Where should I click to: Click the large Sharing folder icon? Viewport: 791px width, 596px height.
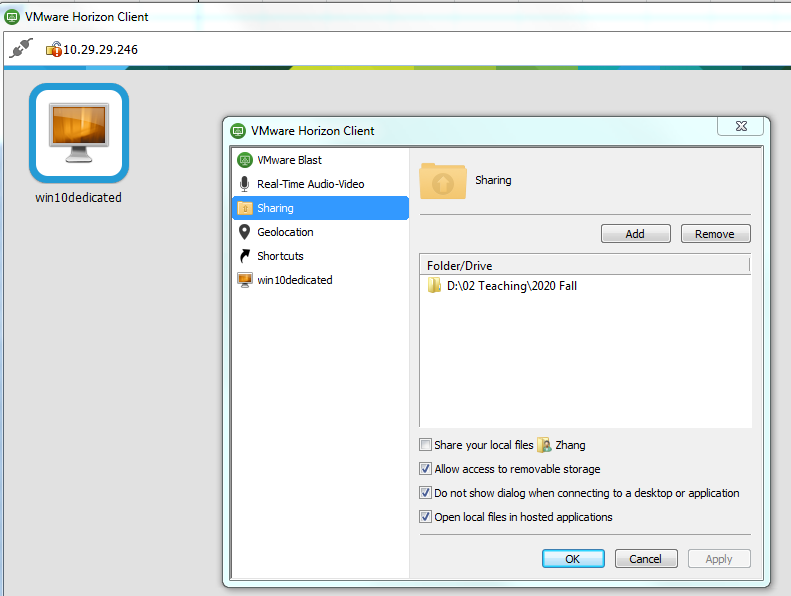(x=442, y=181)
